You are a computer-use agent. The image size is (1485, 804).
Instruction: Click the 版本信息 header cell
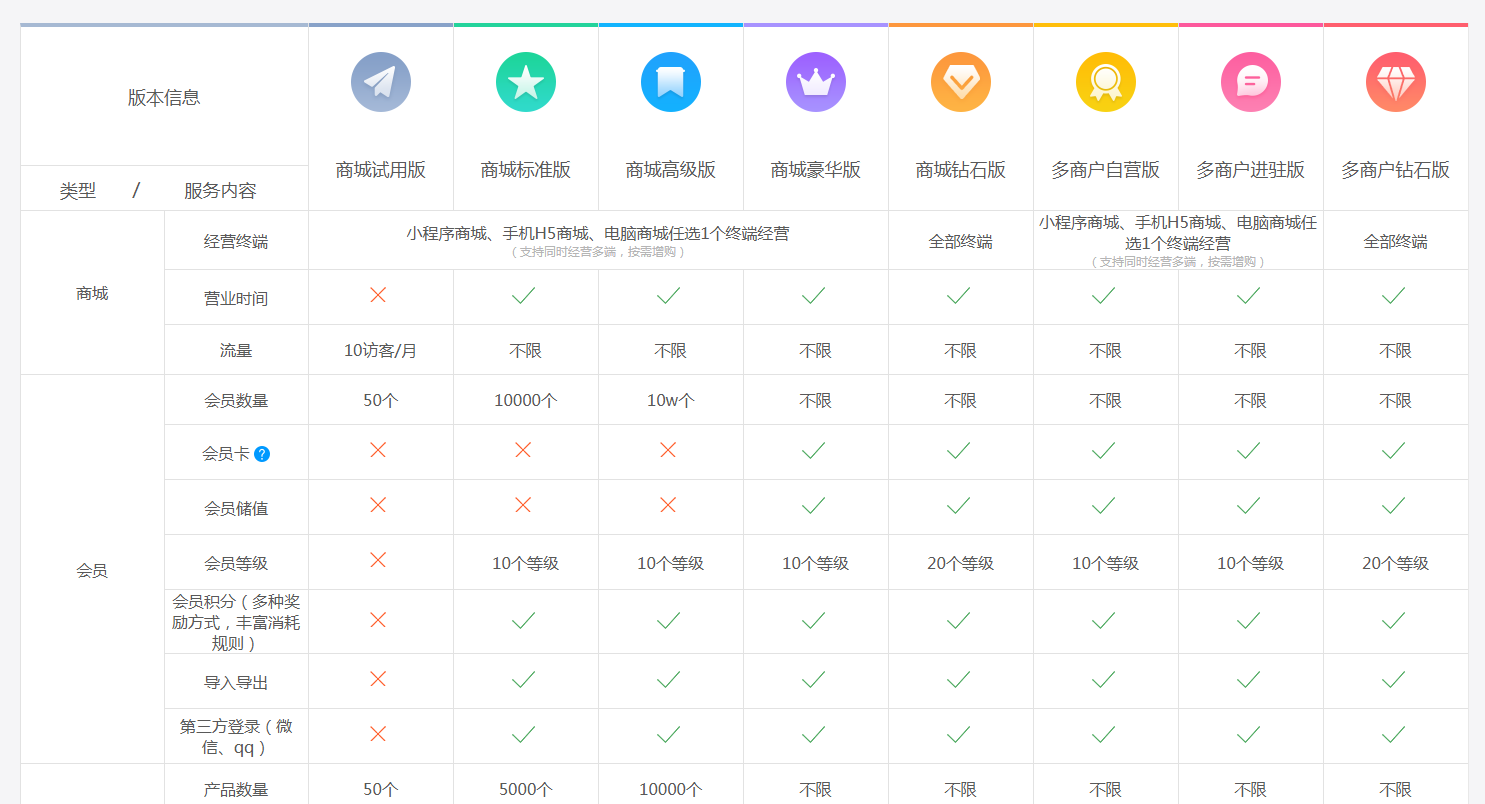coord(164,97)
